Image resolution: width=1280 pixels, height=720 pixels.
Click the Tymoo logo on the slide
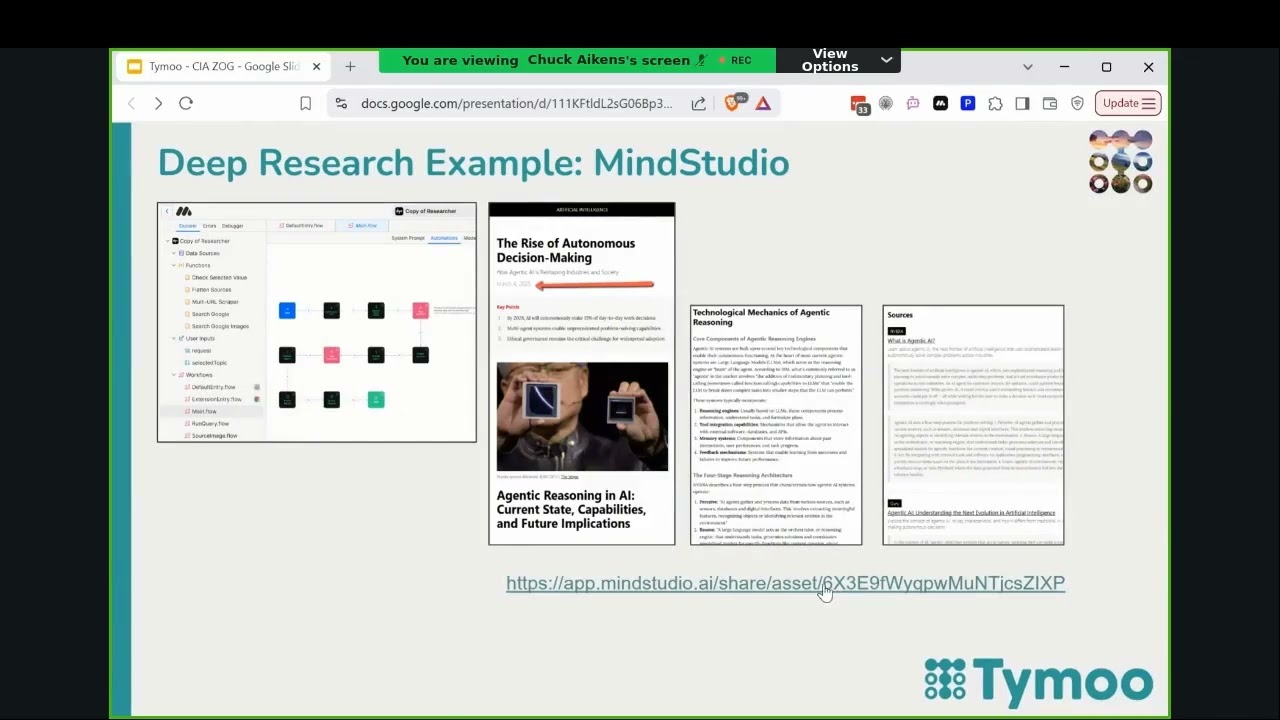click(x=1038, y=681)
